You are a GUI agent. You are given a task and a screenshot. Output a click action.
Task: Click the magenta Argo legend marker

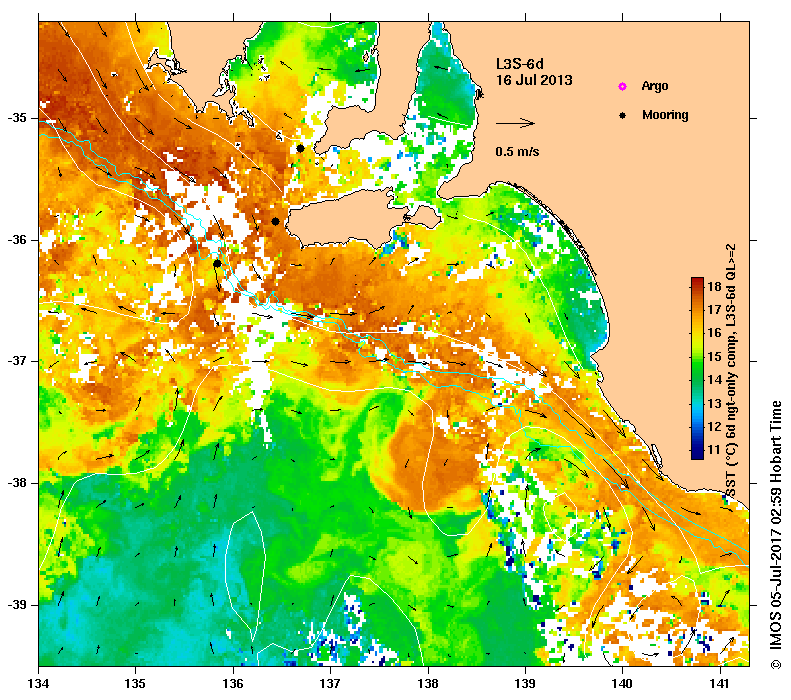[x=623, y=86]
